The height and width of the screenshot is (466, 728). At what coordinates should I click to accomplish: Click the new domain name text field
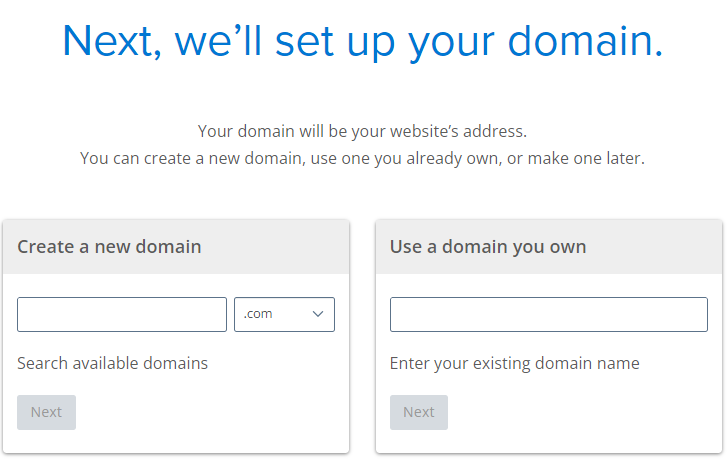click(x=122, y=314)
